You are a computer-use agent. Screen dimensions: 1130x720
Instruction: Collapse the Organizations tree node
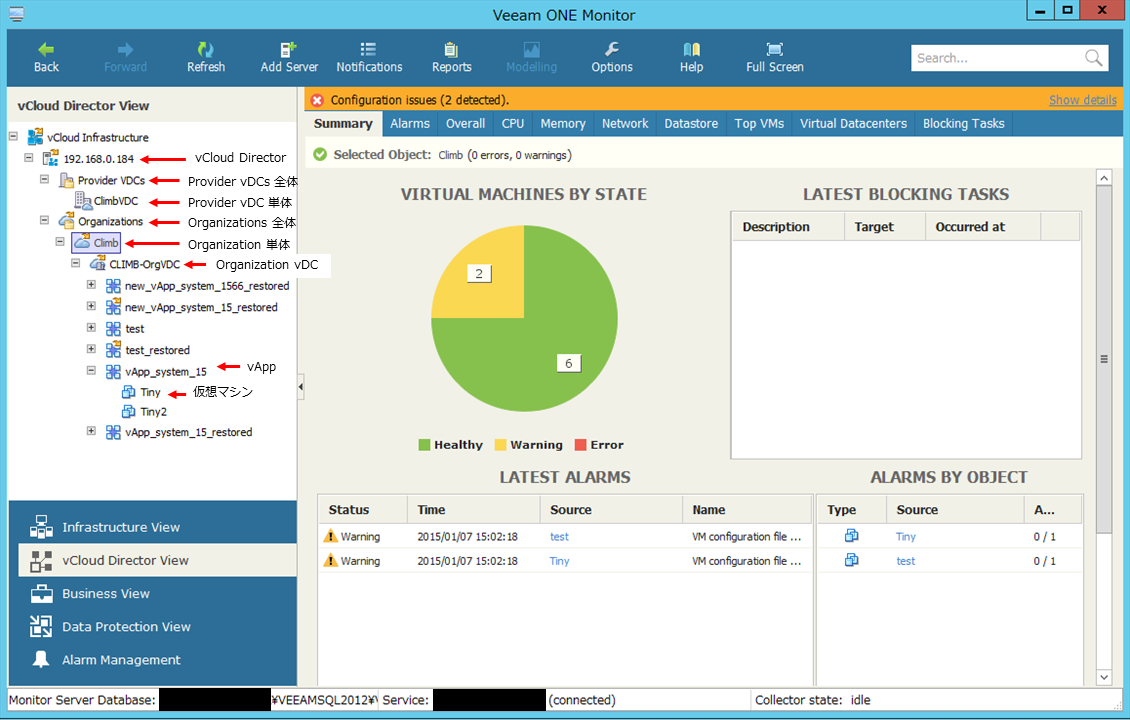(x=45, y=220)
